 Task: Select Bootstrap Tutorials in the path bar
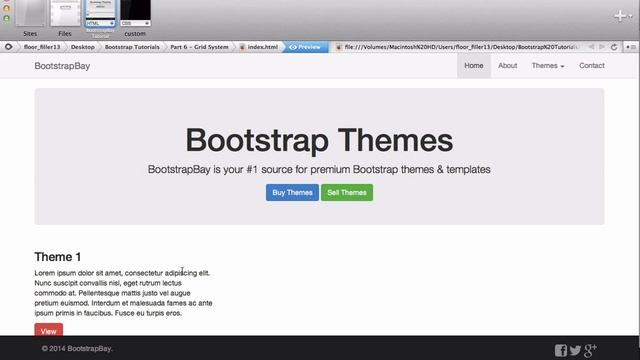click(x=132, y=47)
